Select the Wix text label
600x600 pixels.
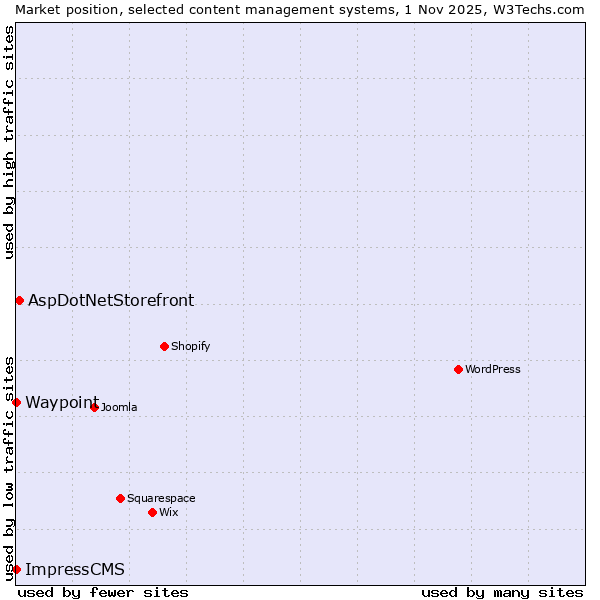pos(169,512)
